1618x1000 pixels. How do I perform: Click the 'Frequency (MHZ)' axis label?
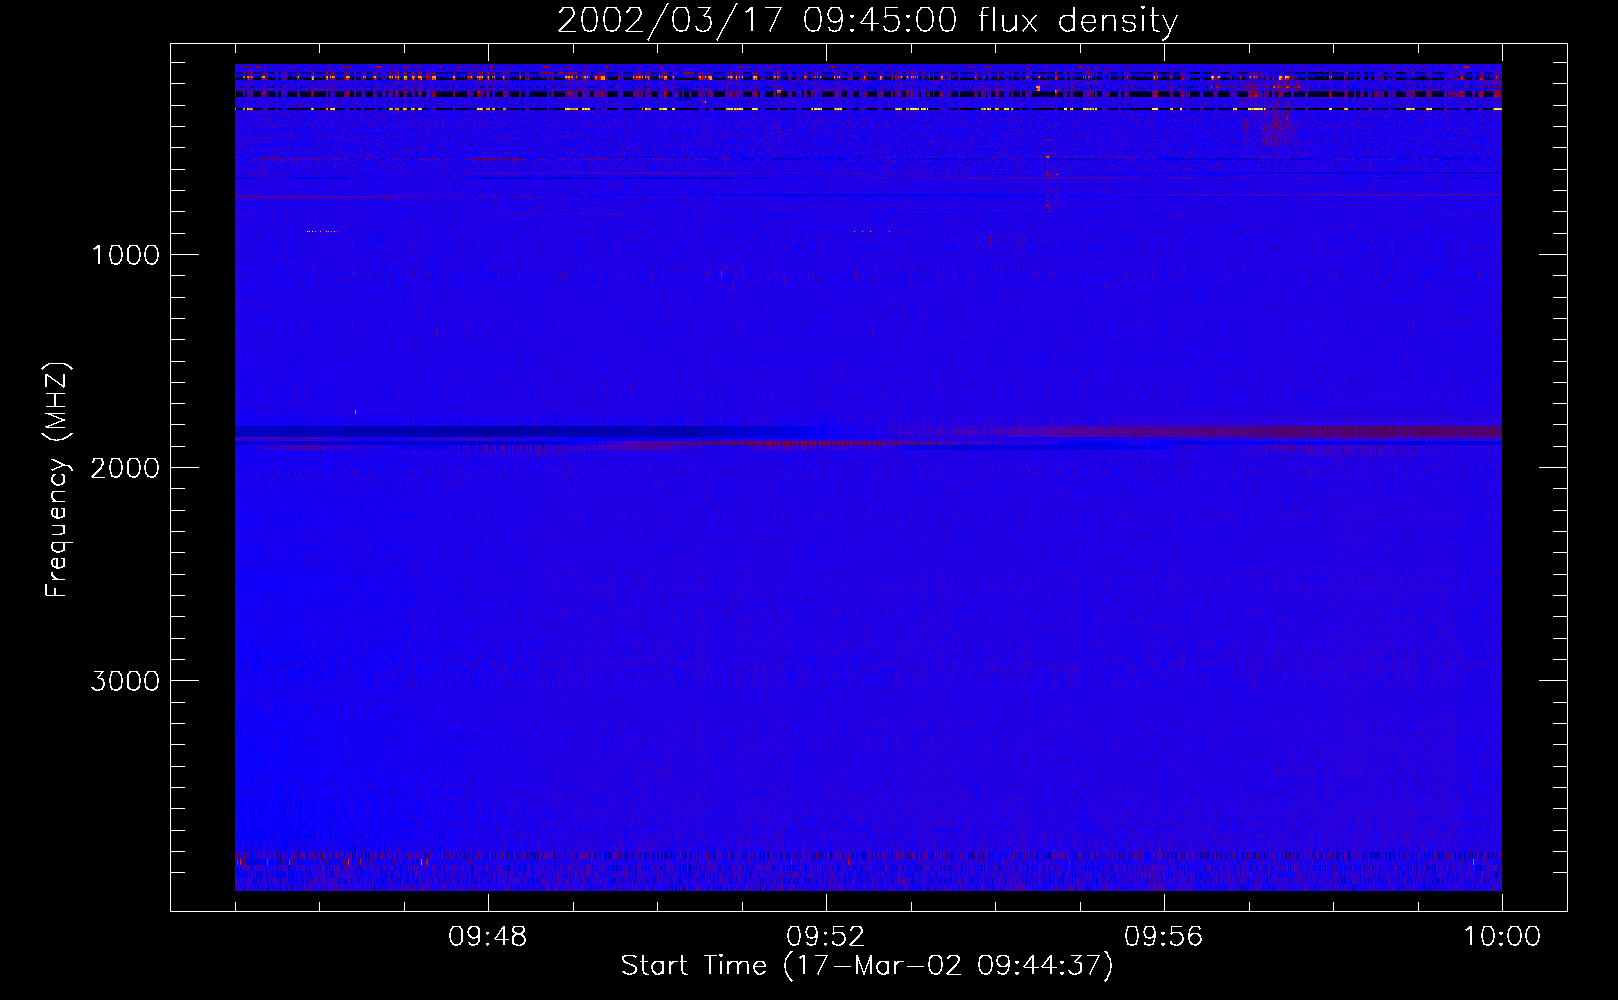[x=56, y=480]
